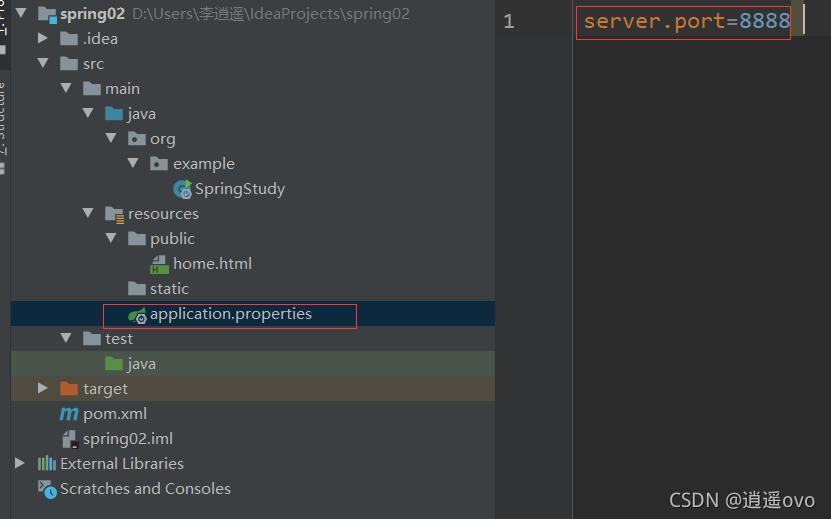The width and height of the screenshot is (831, 519).
Task: Select the main folder label
Action: pos(122,89)
